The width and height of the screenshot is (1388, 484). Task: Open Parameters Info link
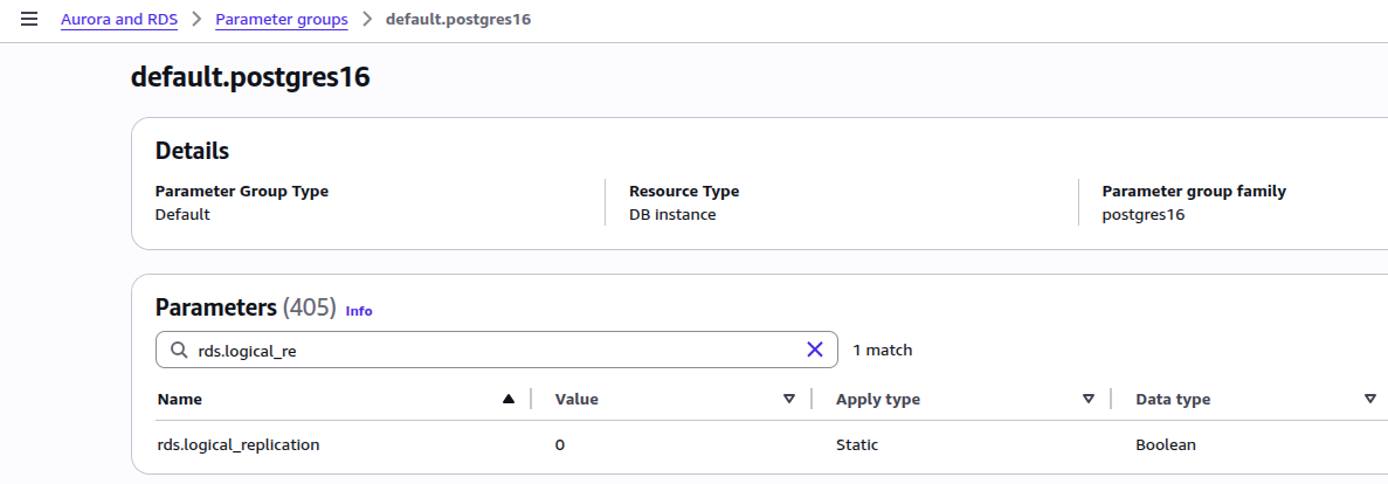[359, 311]
